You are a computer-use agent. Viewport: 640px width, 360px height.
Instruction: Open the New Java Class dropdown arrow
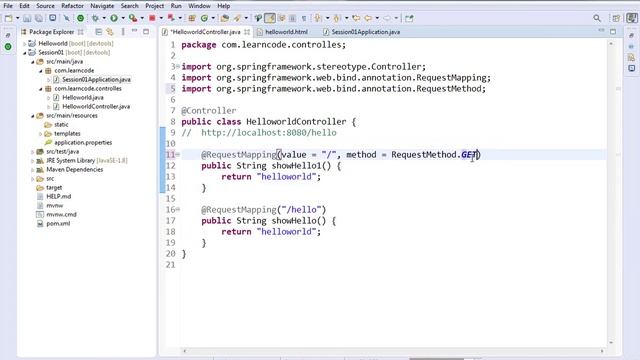pos(213,18)
